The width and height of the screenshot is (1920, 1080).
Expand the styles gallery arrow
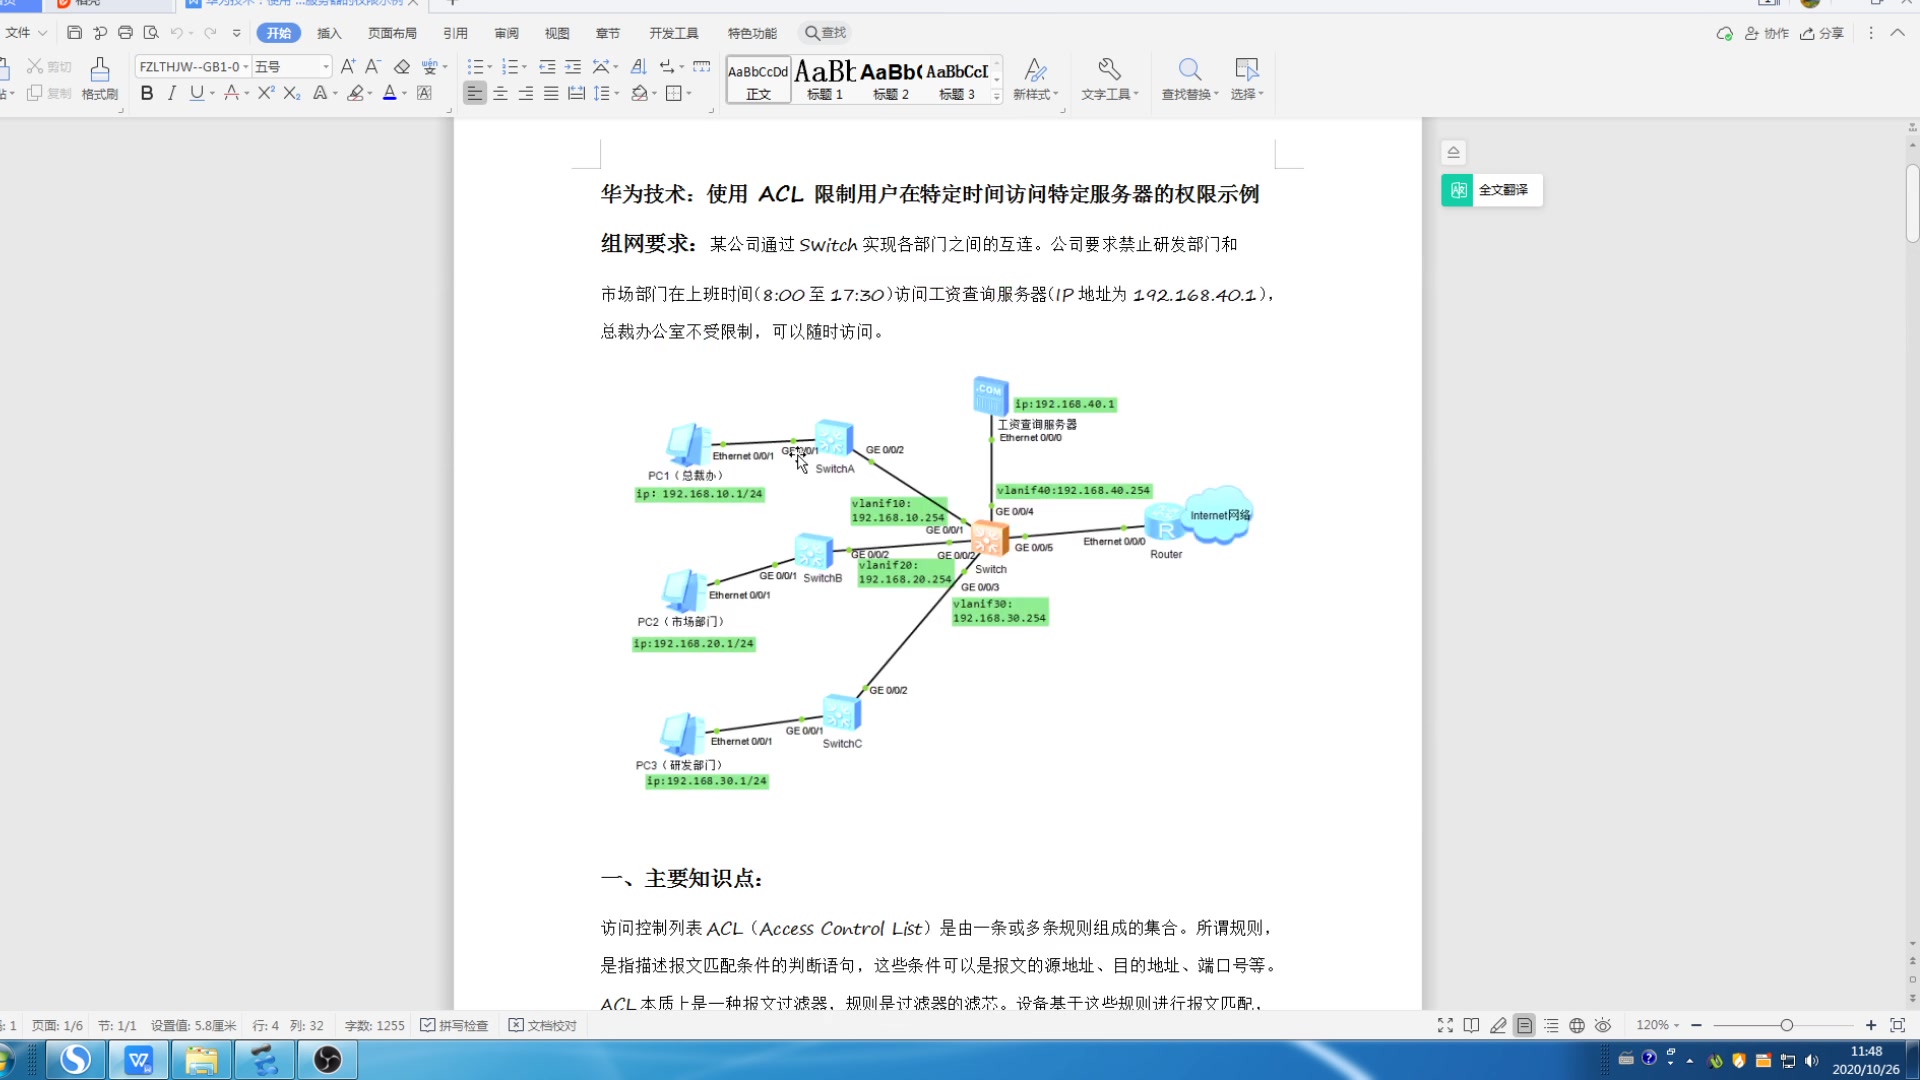996,96
